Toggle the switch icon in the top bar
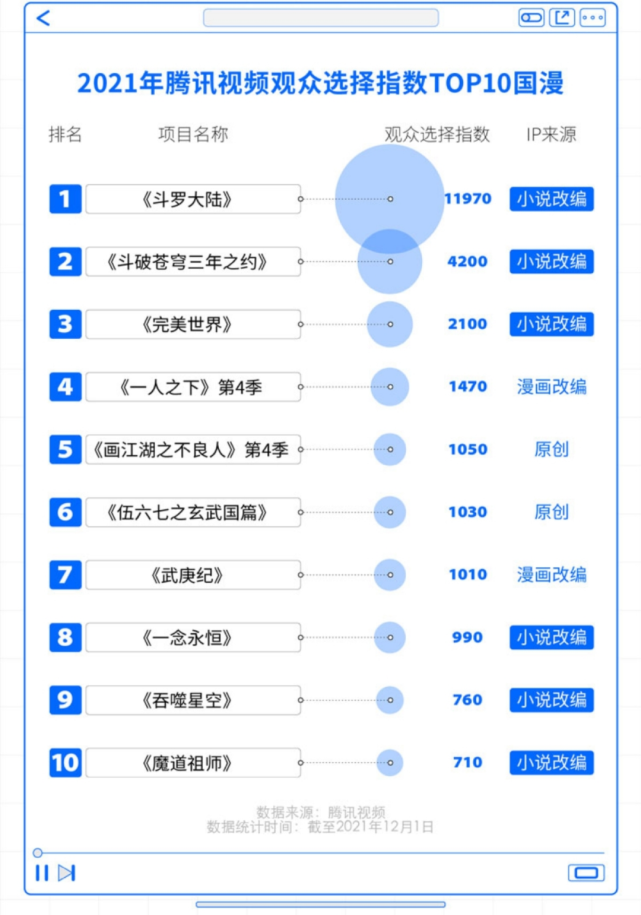The width and height of the screenshot is (641, 915). (x=531, y=18)
